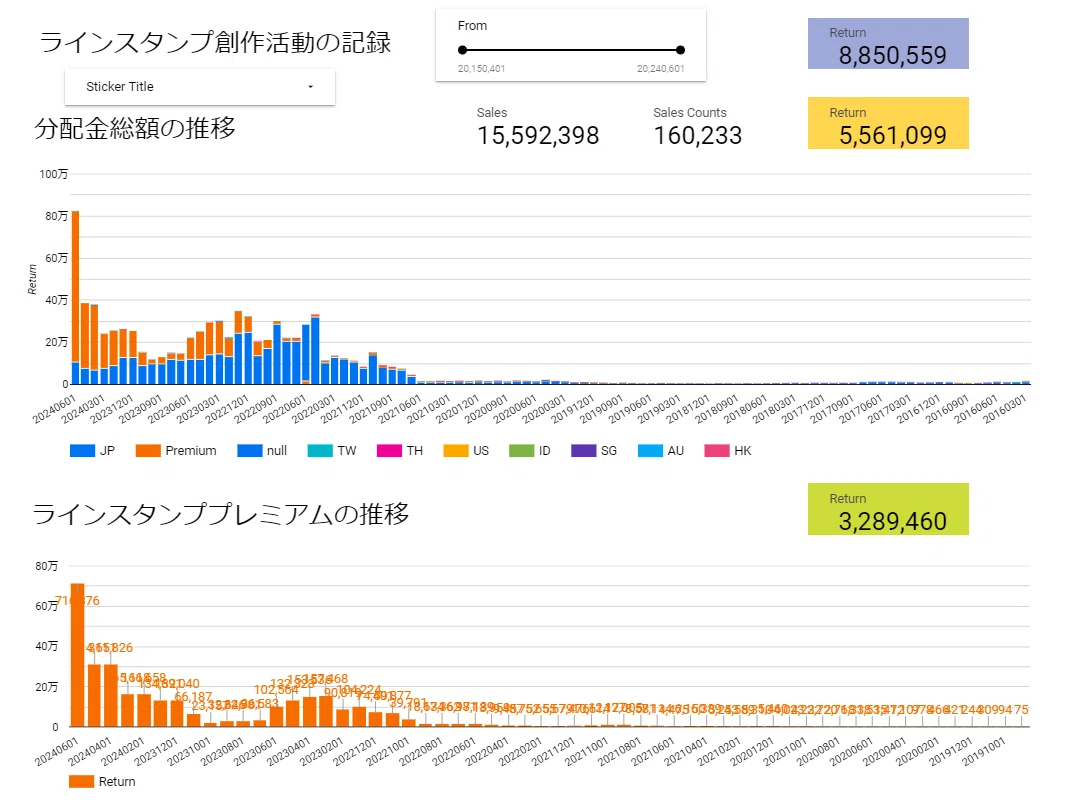Click slider end value 20,240,601
Image resolution: width=1073 pixels, height=804 pixels.
point(660,68)
